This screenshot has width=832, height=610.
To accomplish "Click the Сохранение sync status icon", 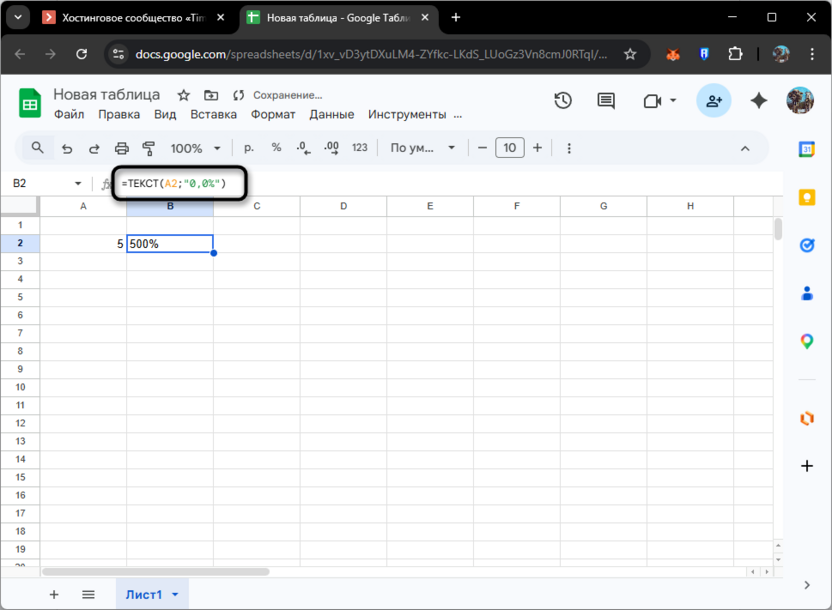I will pos(238,95).
